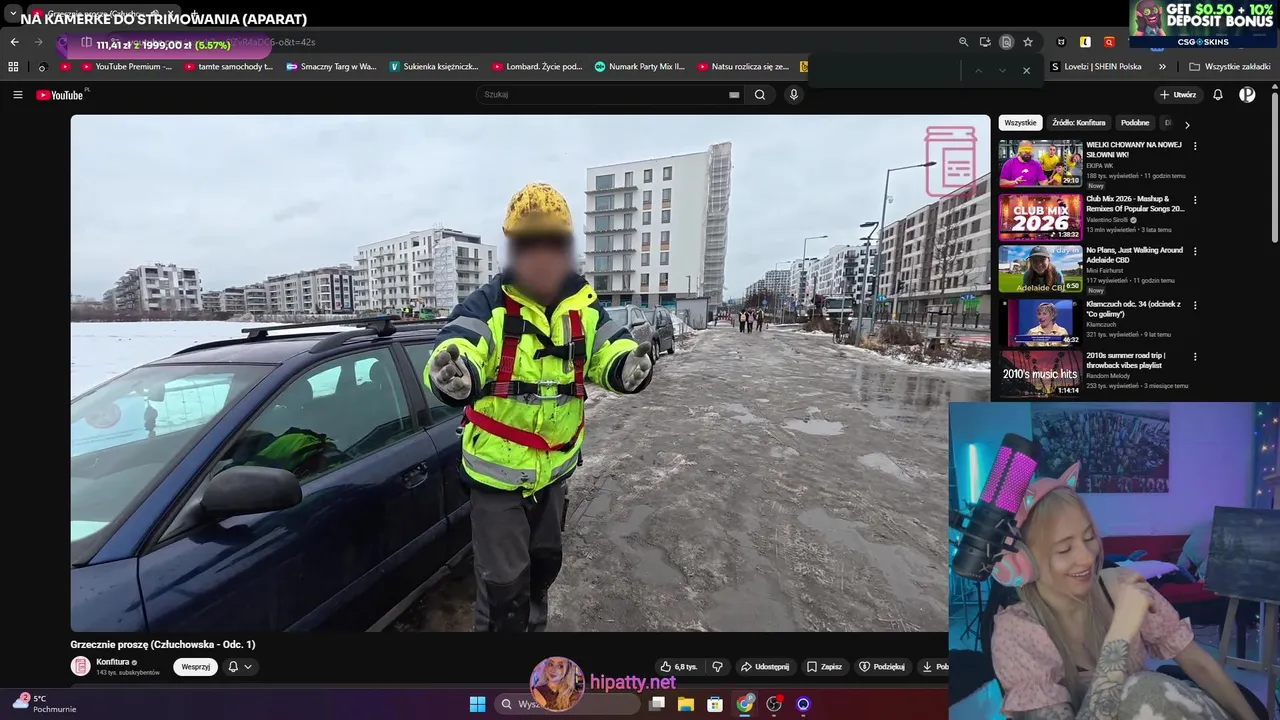The height and width of the screenshot is (720, 1280).
Task: Open options for Club Mix 2026 video
Action: [1194, 200]
